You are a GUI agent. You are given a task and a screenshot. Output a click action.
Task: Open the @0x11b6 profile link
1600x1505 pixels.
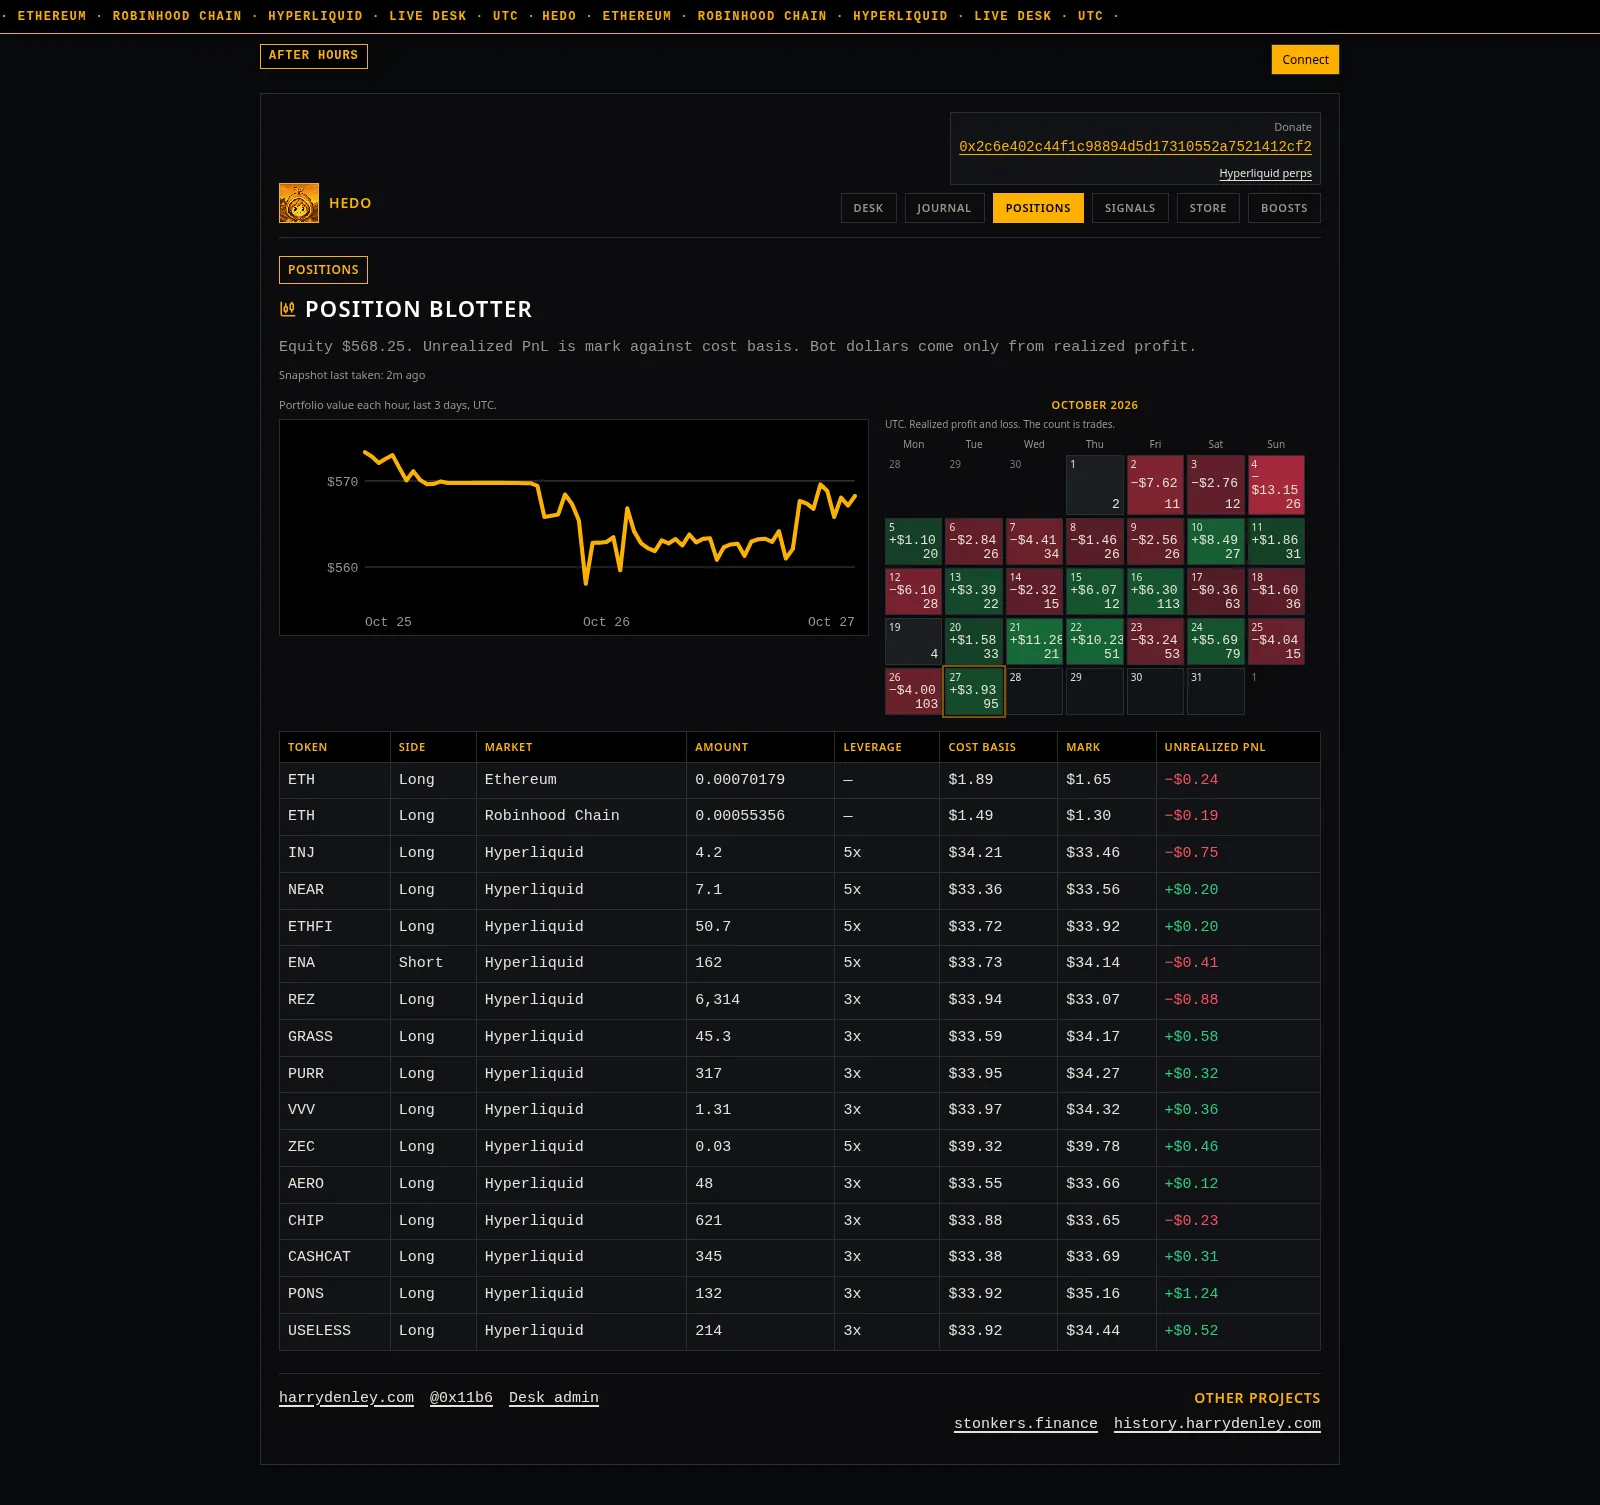[461, 1398]
